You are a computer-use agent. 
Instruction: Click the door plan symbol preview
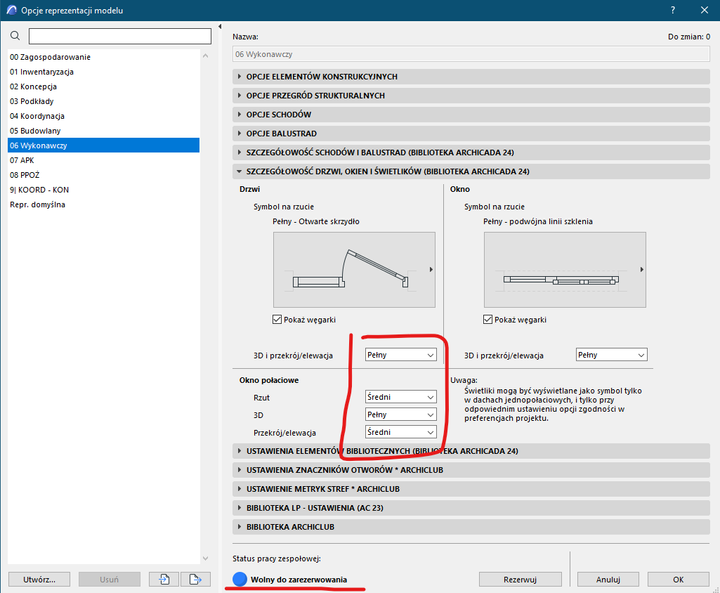pos(354,270)
